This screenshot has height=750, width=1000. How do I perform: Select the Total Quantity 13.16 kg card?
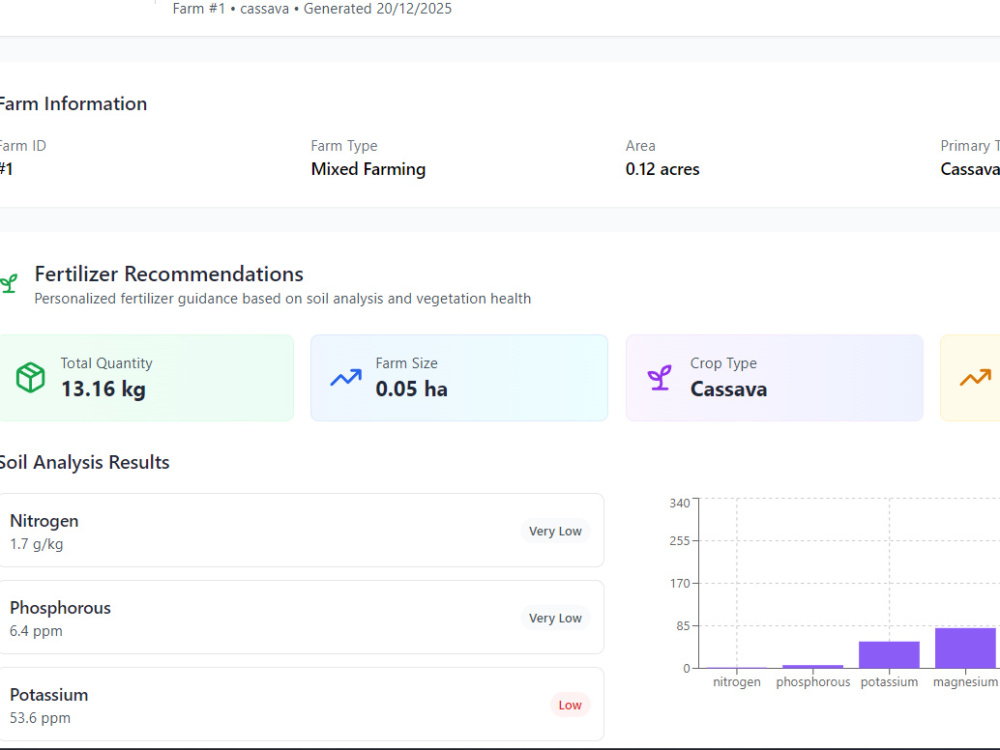[x=146, y=378]
